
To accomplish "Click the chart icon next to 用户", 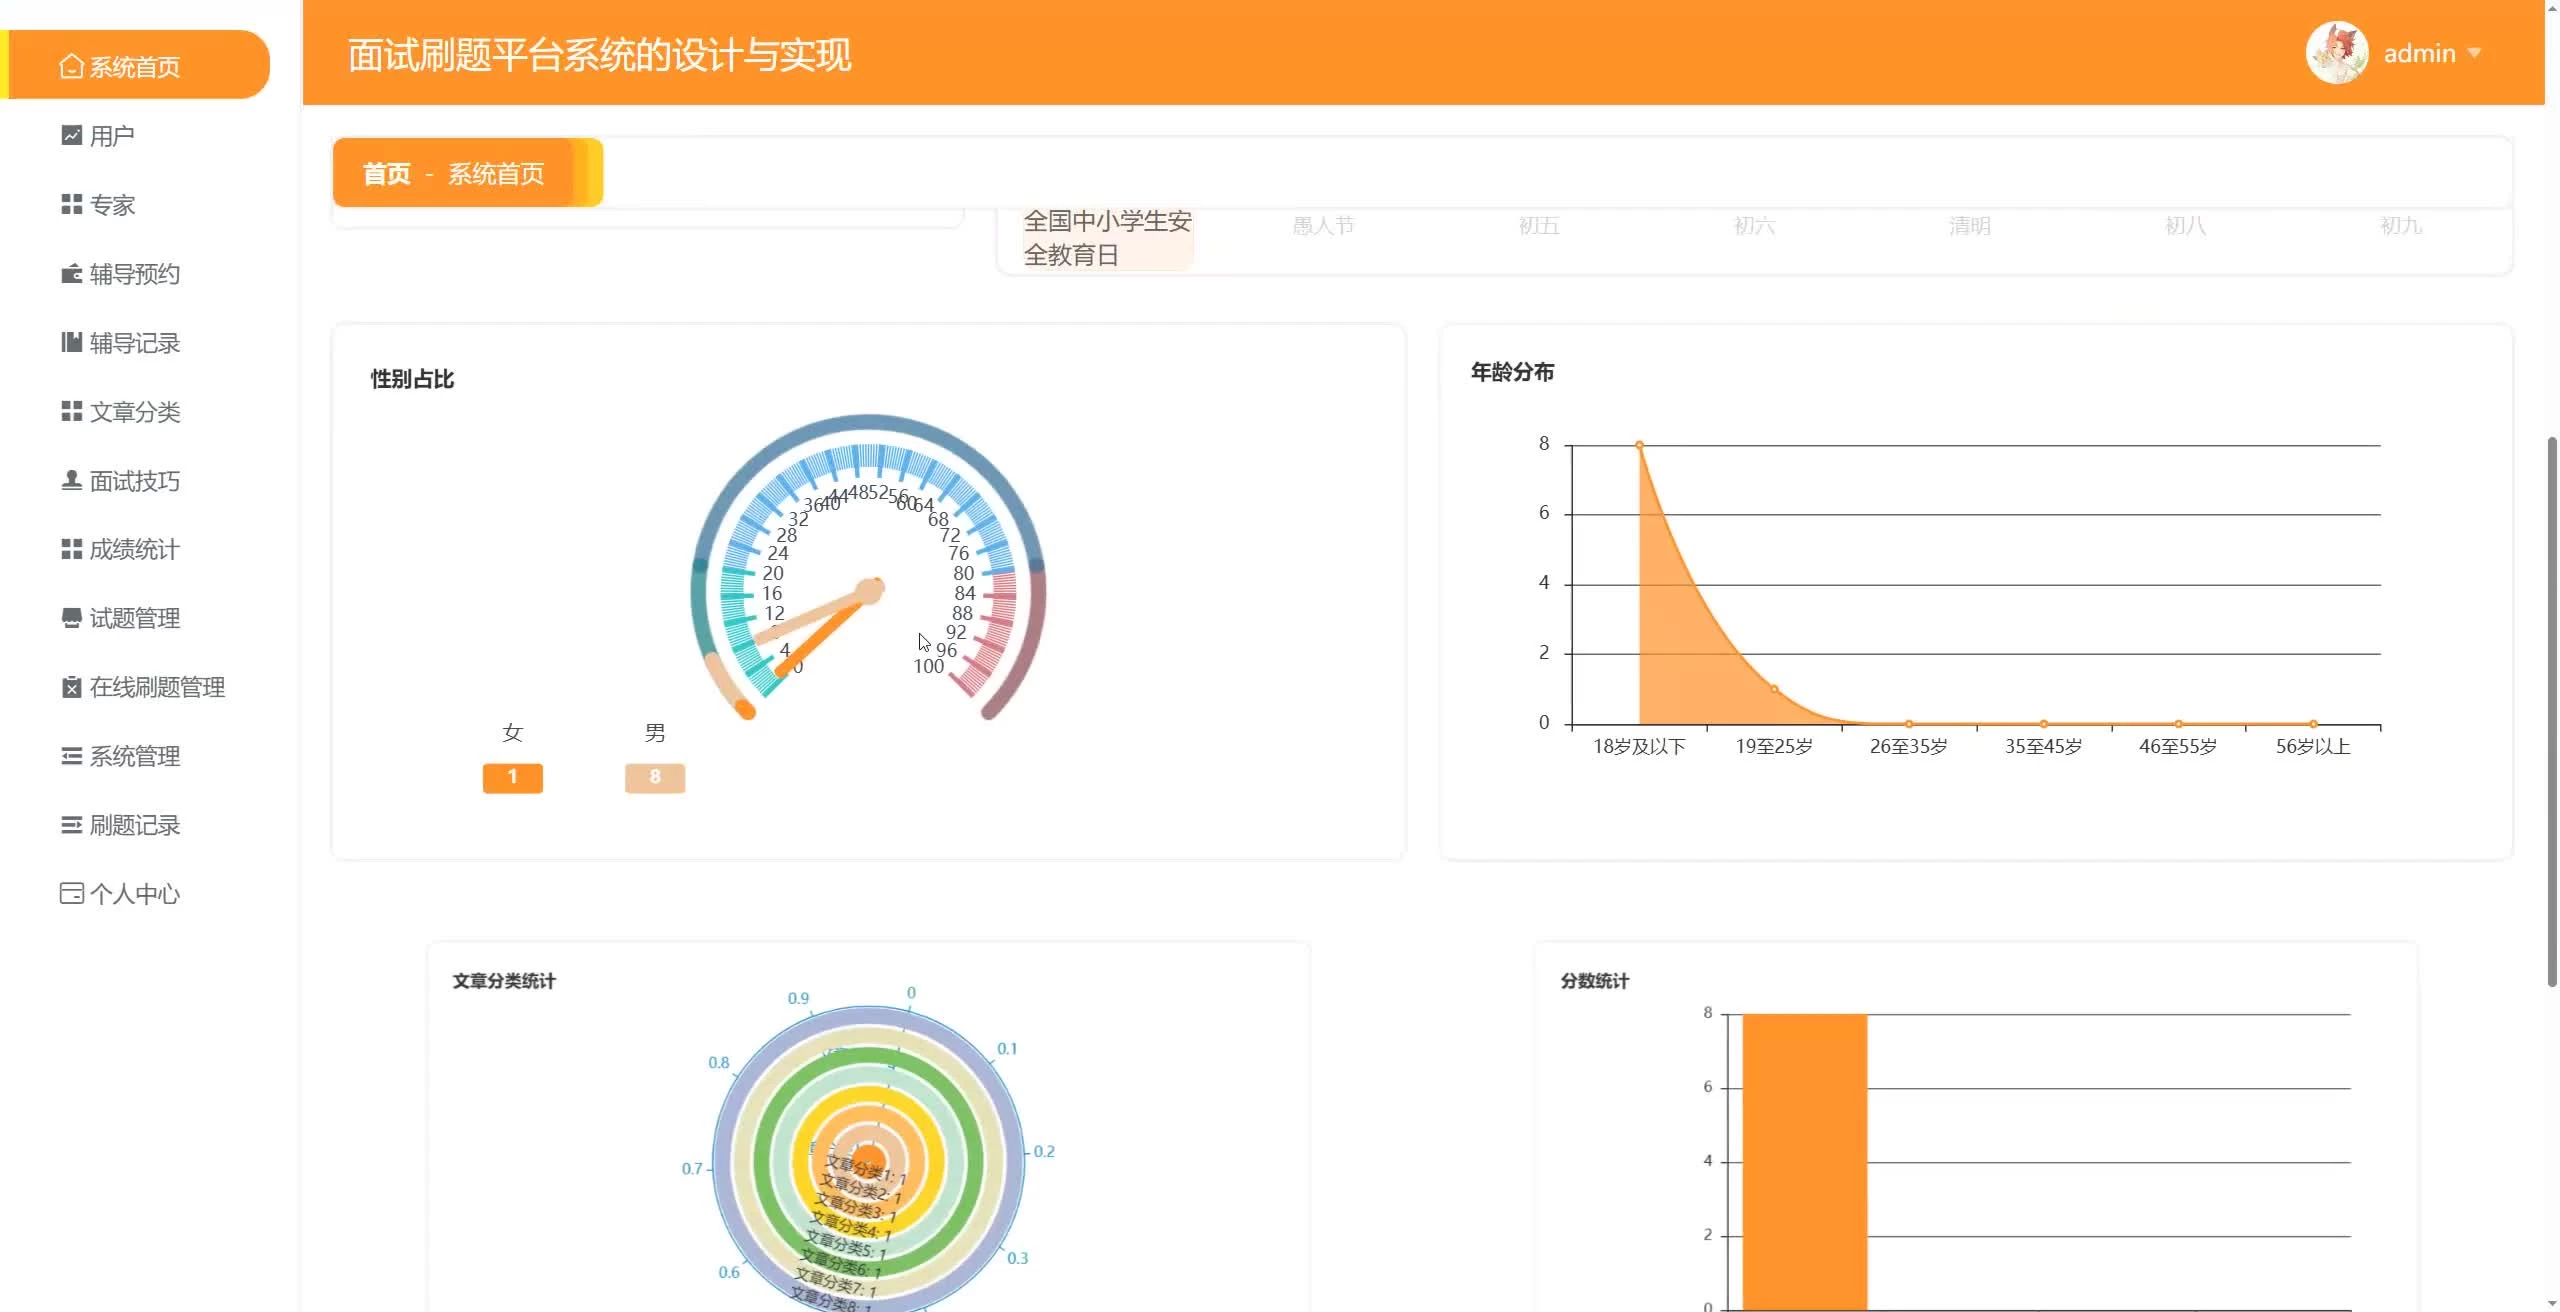I will click(x=71, y=135).
